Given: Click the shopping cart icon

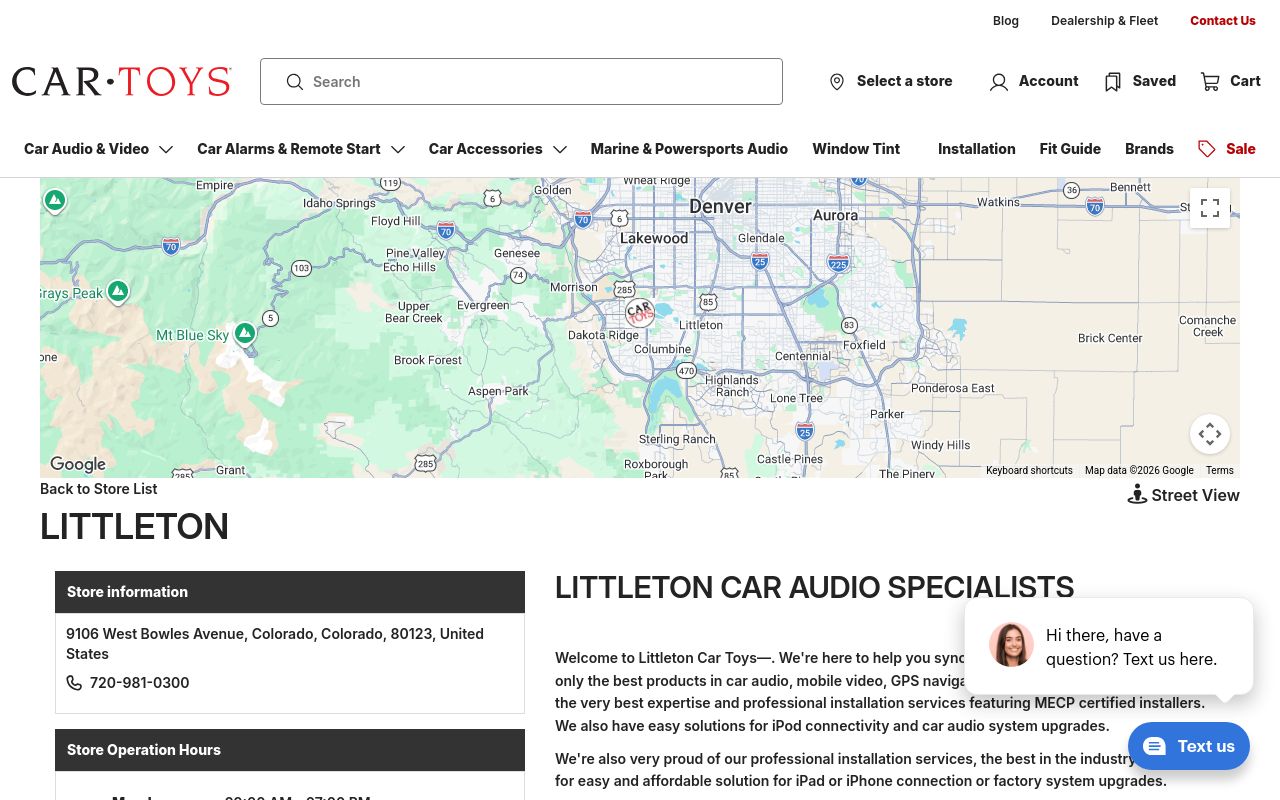Looking at the screenshot, I should (x=1210, y=82).
